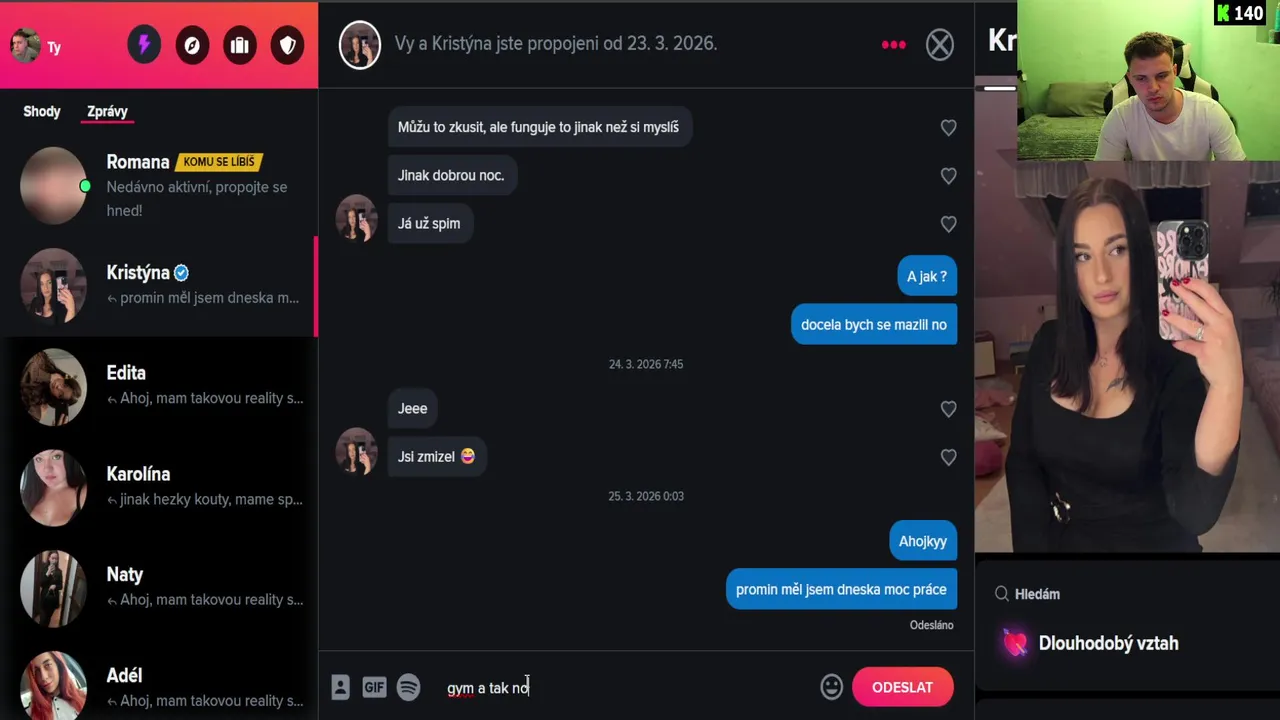Click the contact card icon in message bar

coord(340,687)
